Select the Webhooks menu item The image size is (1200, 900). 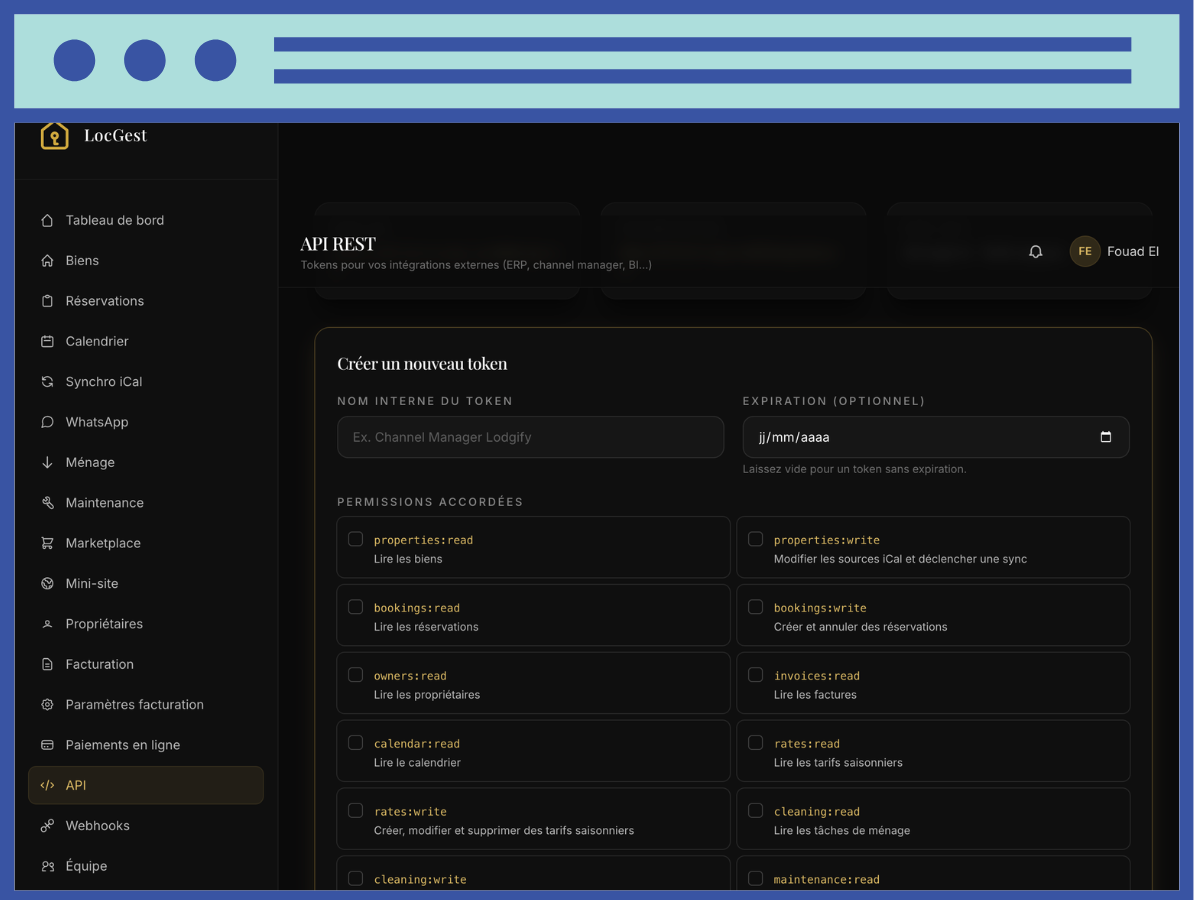(146, 825)
